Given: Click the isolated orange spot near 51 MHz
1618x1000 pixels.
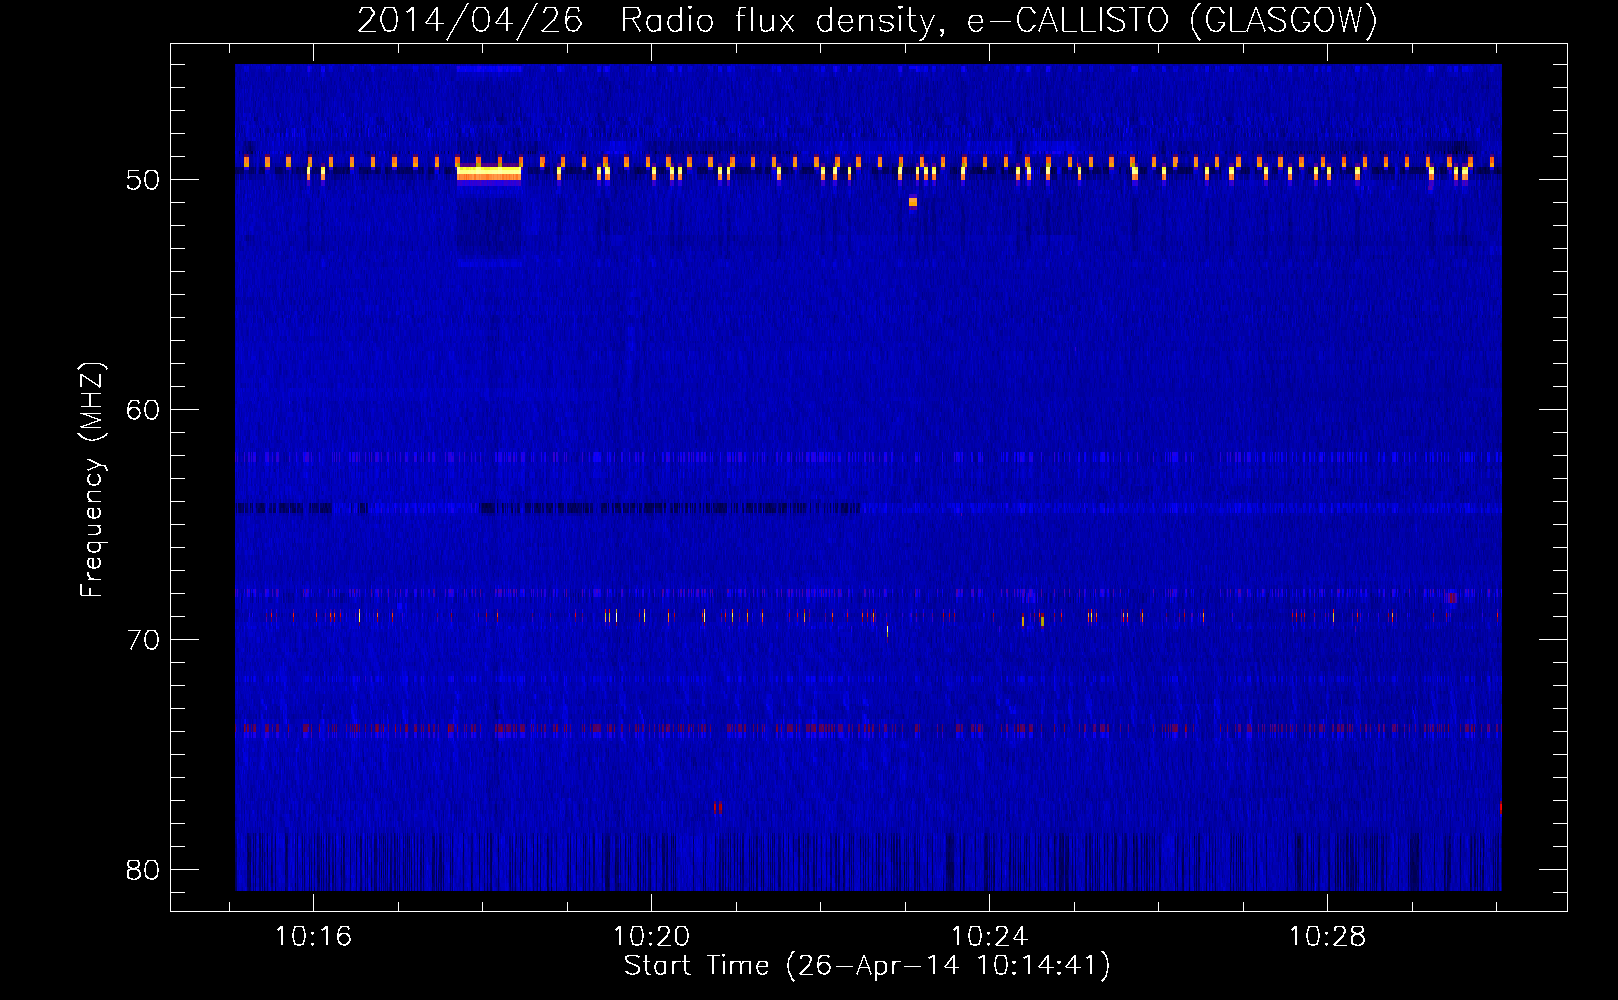Looking at the screenshot, I should coord(913,202).
